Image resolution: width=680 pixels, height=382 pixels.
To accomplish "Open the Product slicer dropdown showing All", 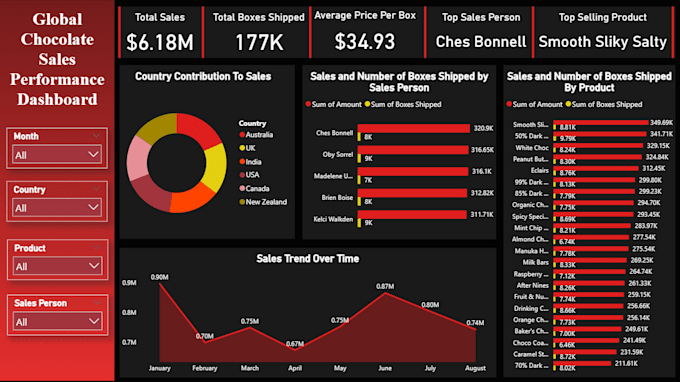I will 57,266.
